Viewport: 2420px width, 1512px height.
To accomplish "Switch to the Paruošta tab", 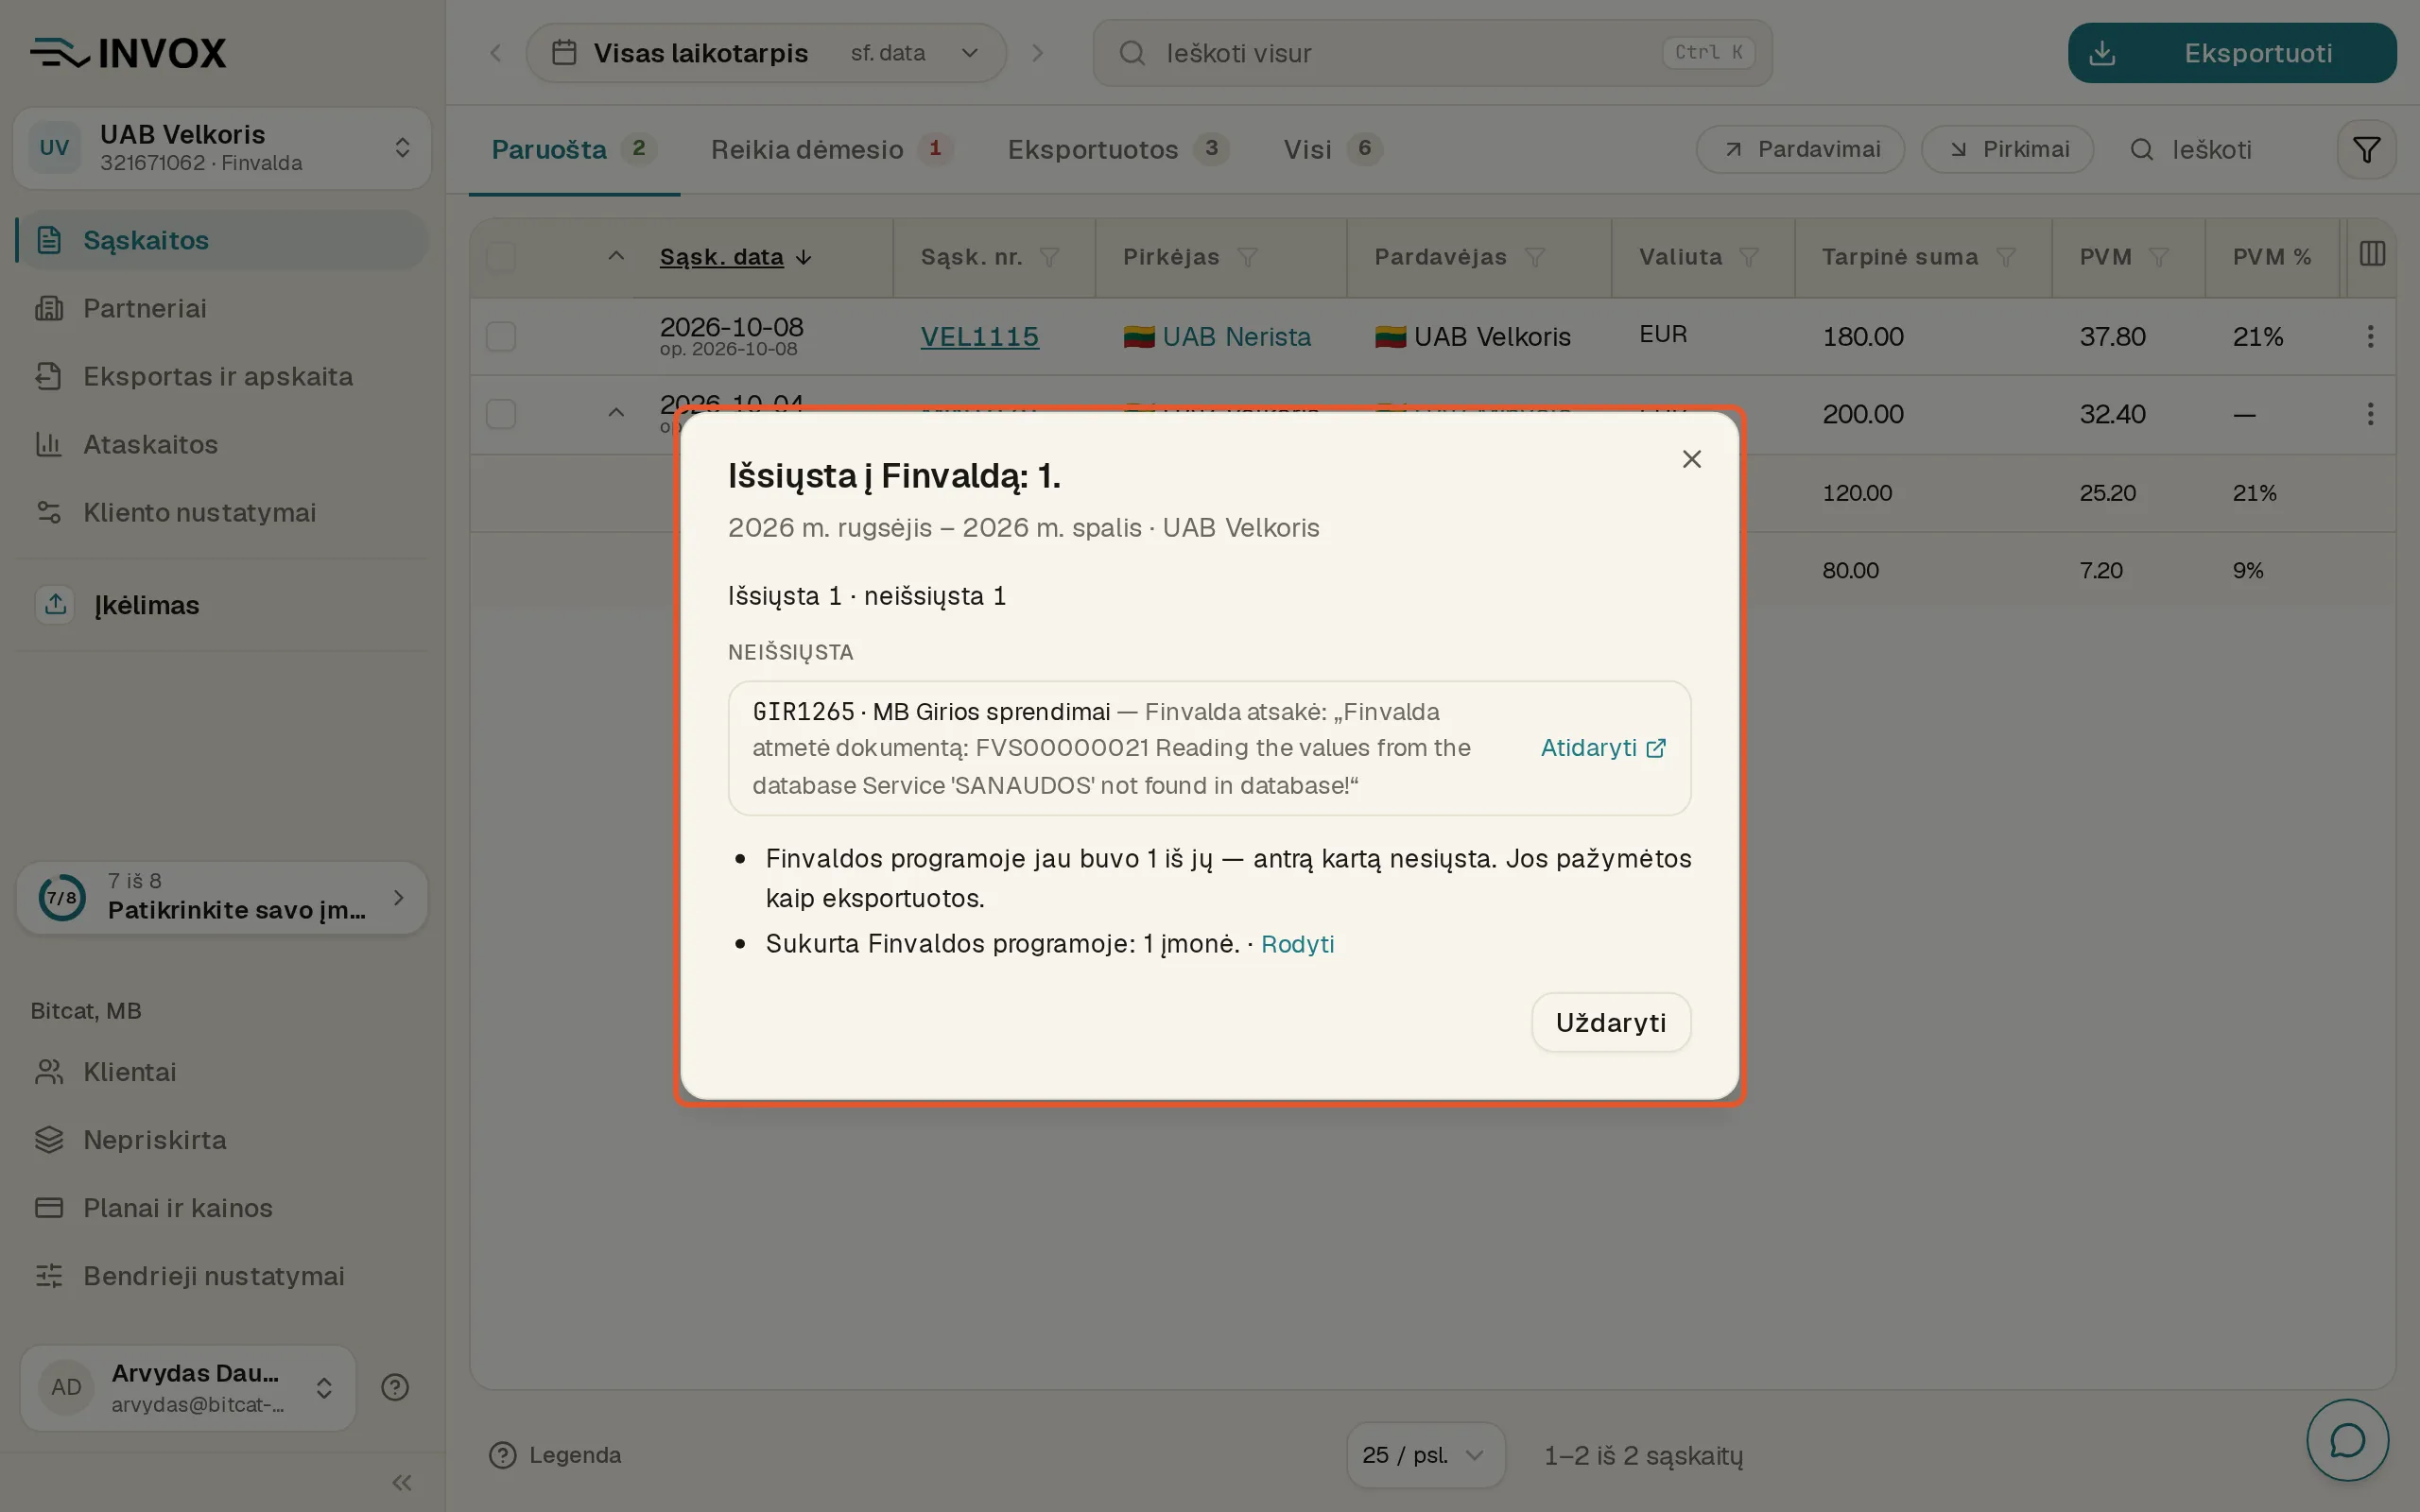I will coord(574,150).
